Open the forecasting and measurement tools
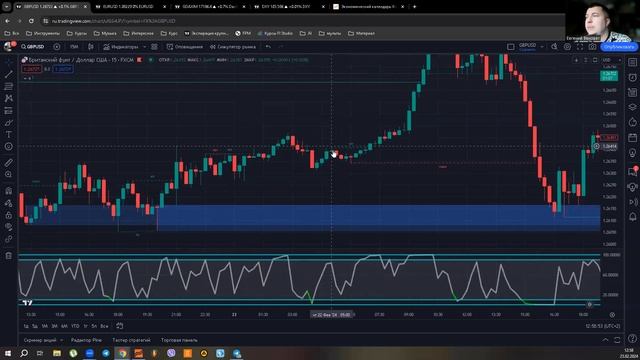The width and height of the screenshot is (640, 360). tap(9, 111)
